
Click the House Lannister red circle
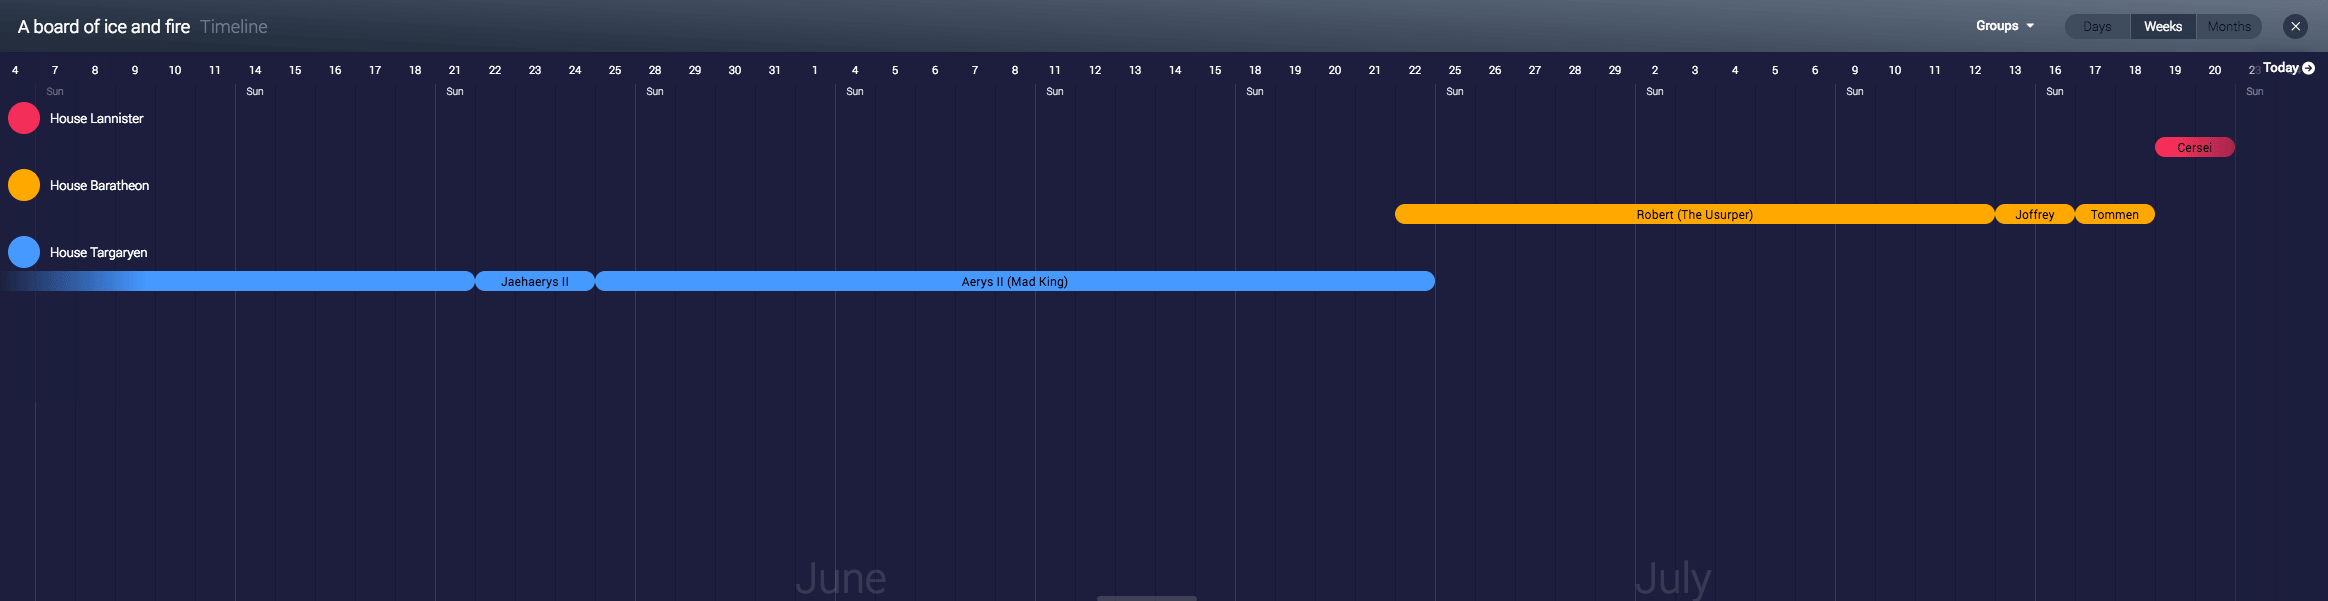[24, 118]
